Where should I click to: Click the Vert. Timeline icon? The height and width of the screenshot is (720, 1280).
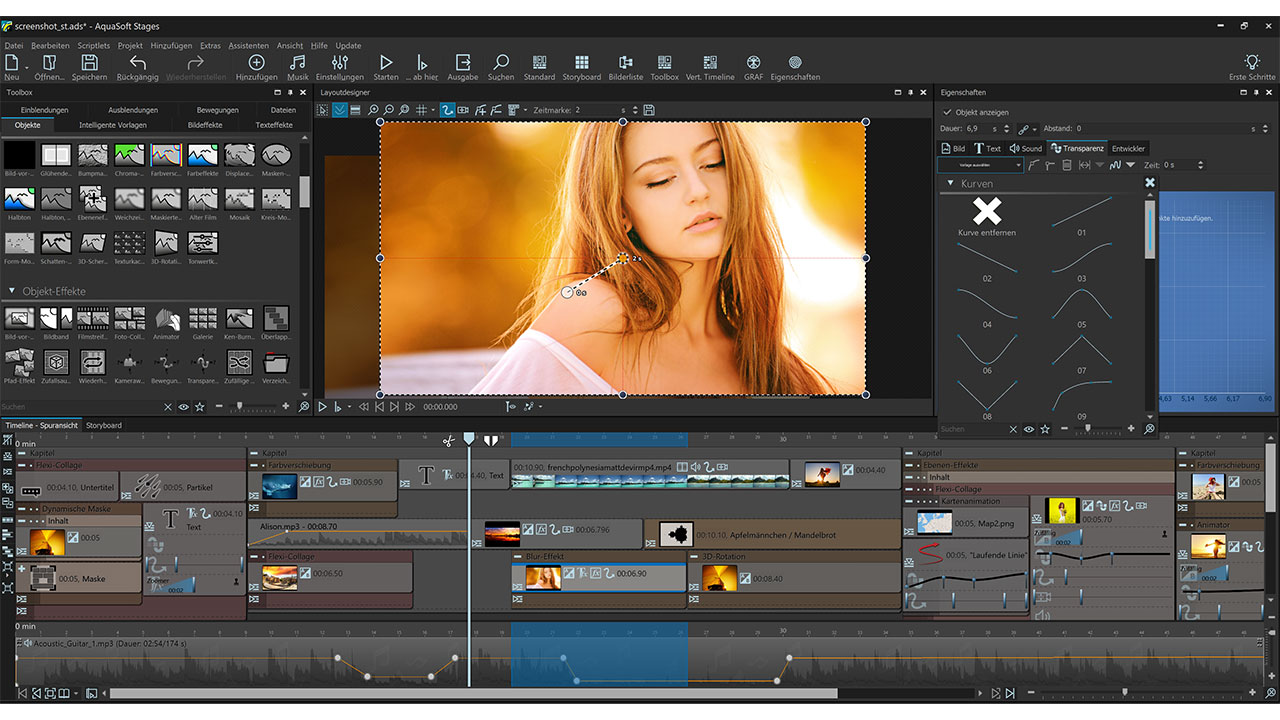[x=710, y=64]
